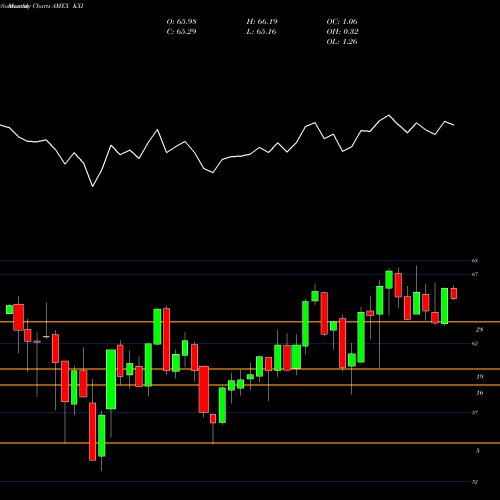Select the 52 price axis label
Viewport: 500px width, 500px height.
click(x=475, y=482)
